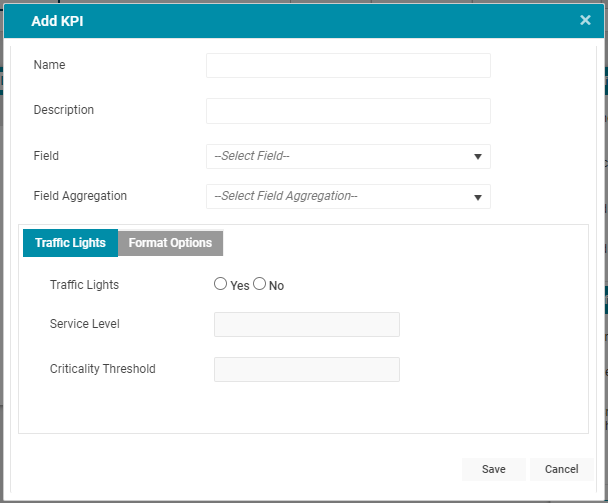Click the No label next to the radio
This screenshot has height=503, width=608.
(276, 286)
